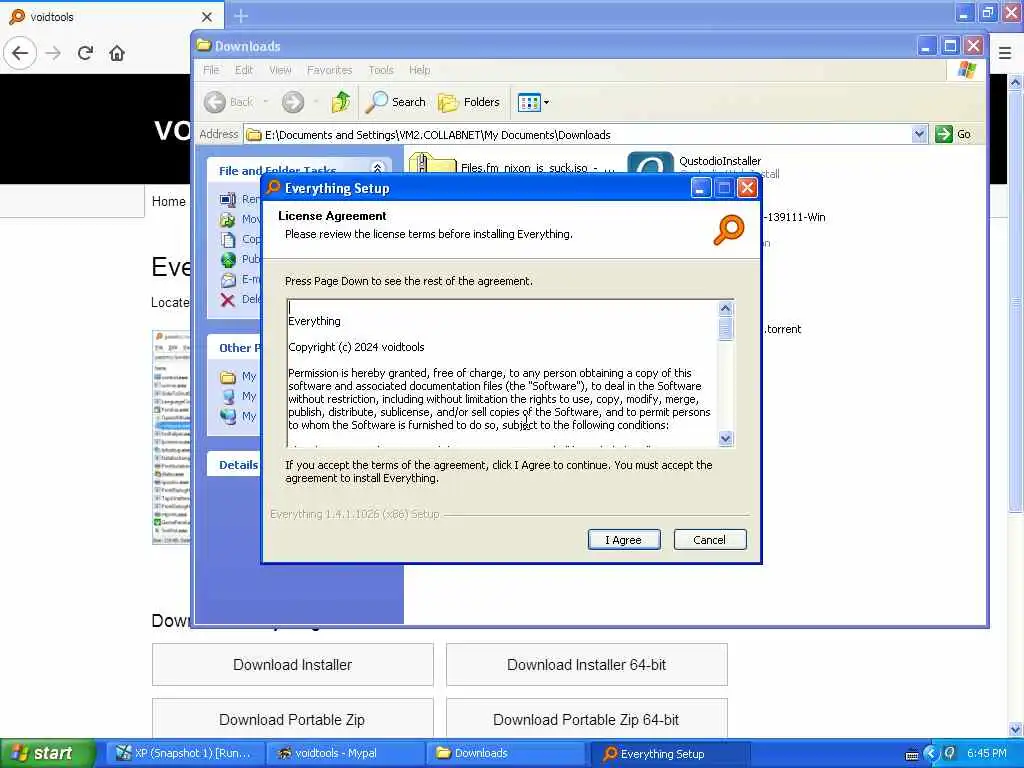Click the Go button beside address bar
The image size is (1024, 768).
pos(953,135)
